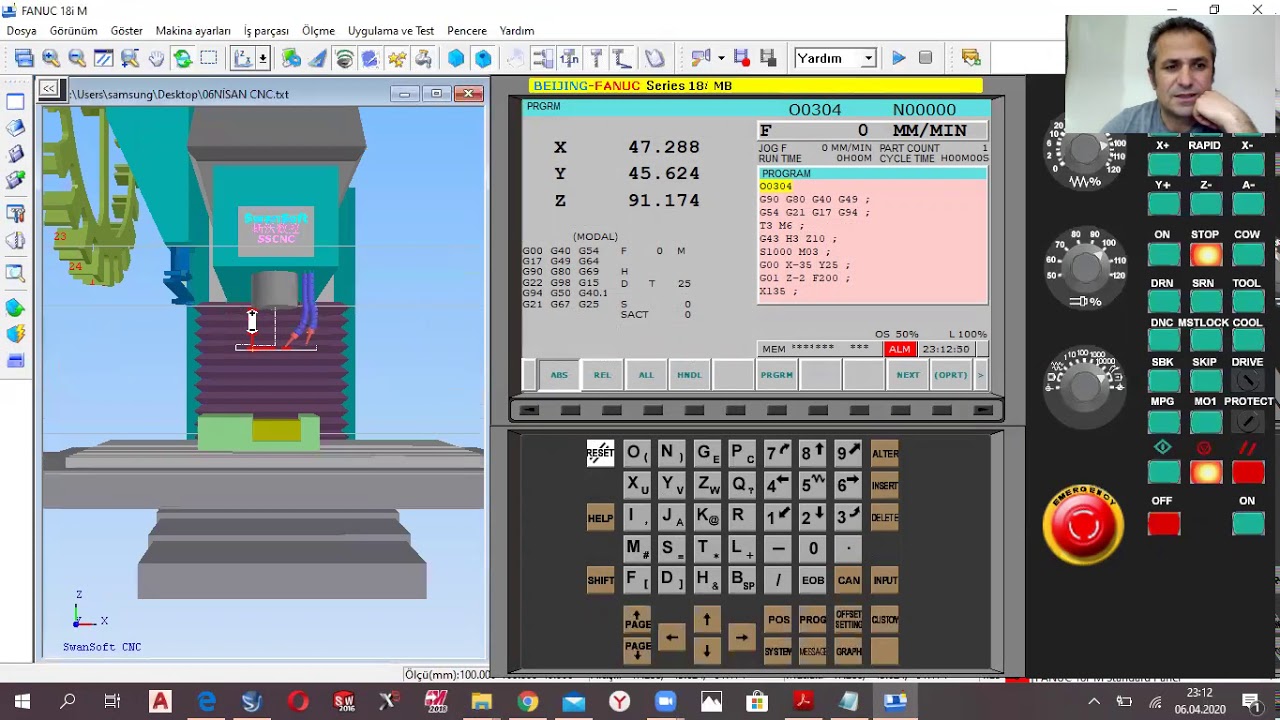
Task: Click the NEXT softkey
Action: pos(907,375)
